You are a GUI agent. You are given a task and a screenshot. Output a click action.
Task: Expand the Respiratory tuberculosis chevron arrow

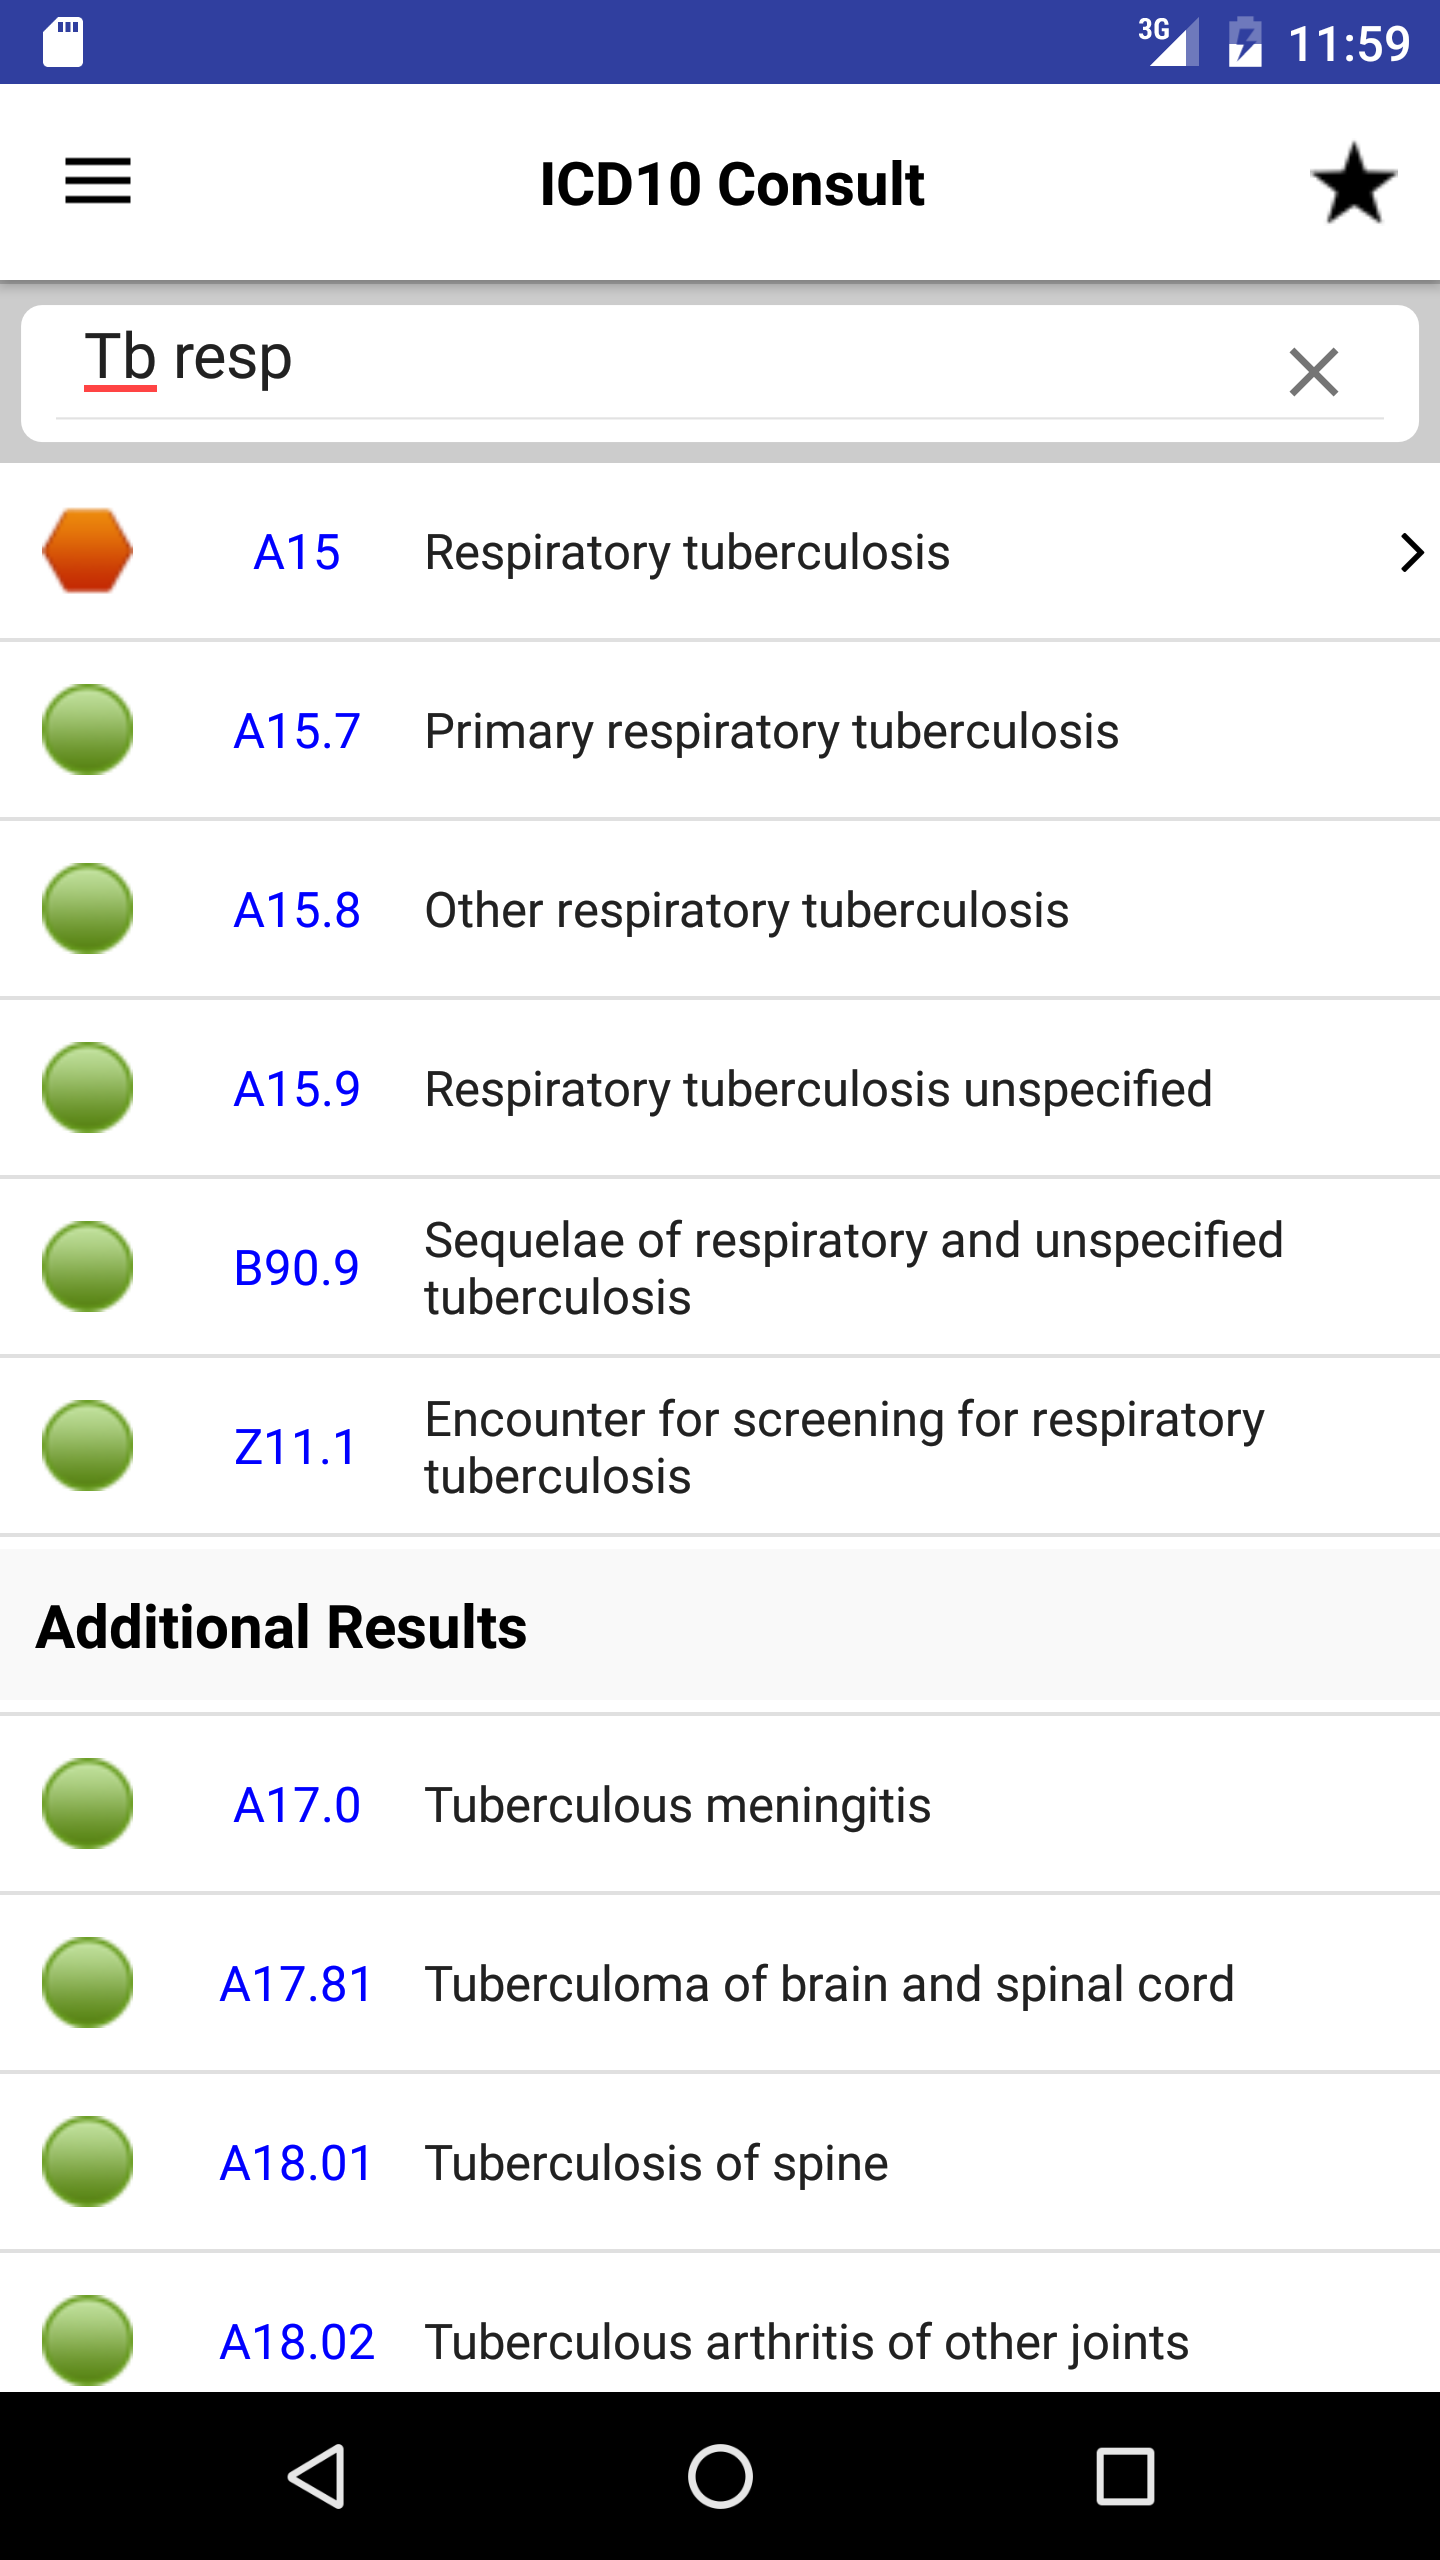(x=1411, y=552)
